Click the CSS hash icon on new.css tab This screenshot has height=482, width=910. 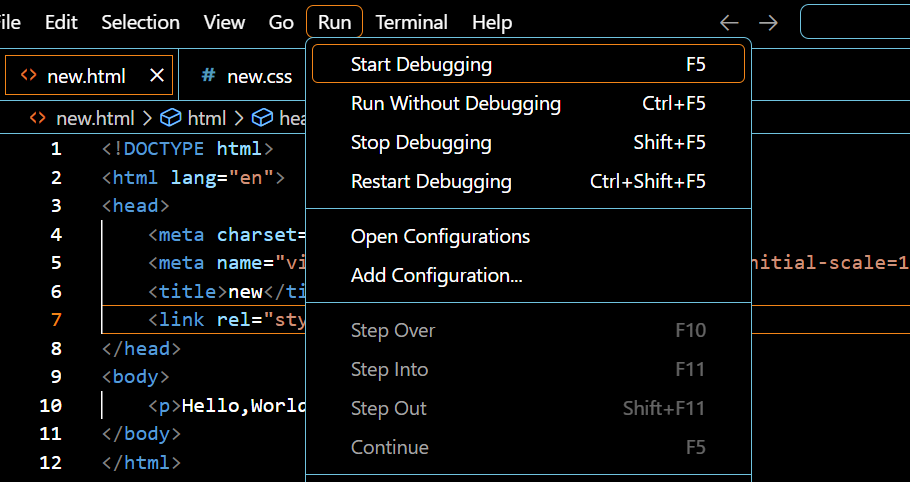(x=208, y=75)
